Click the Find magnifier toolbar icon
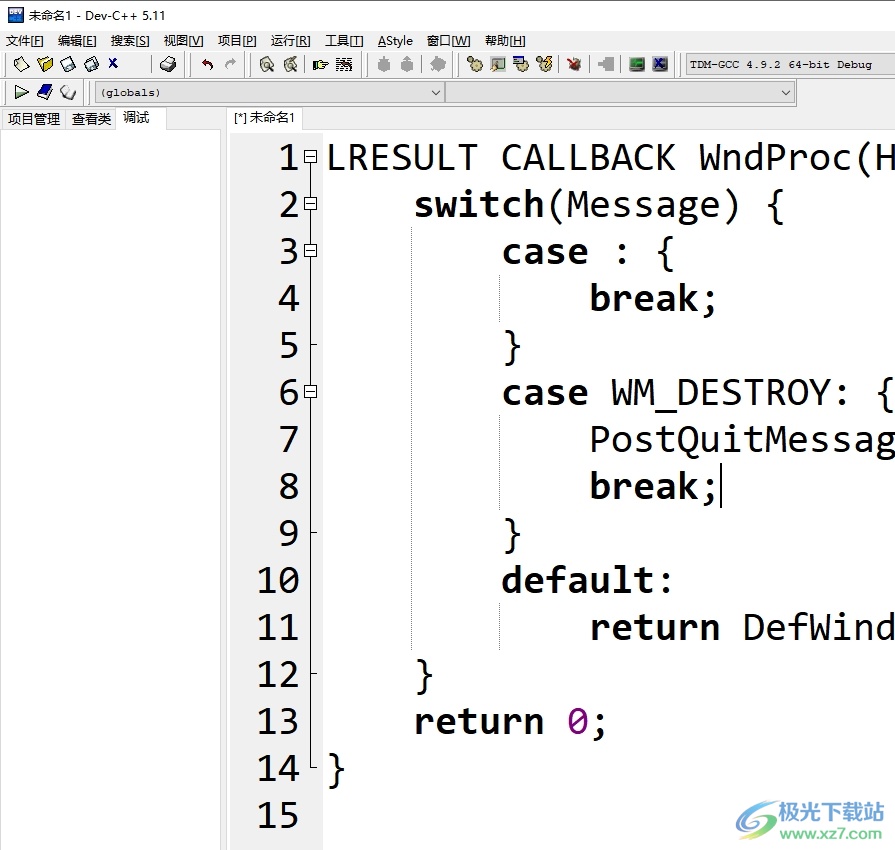 tap(267, 64)
